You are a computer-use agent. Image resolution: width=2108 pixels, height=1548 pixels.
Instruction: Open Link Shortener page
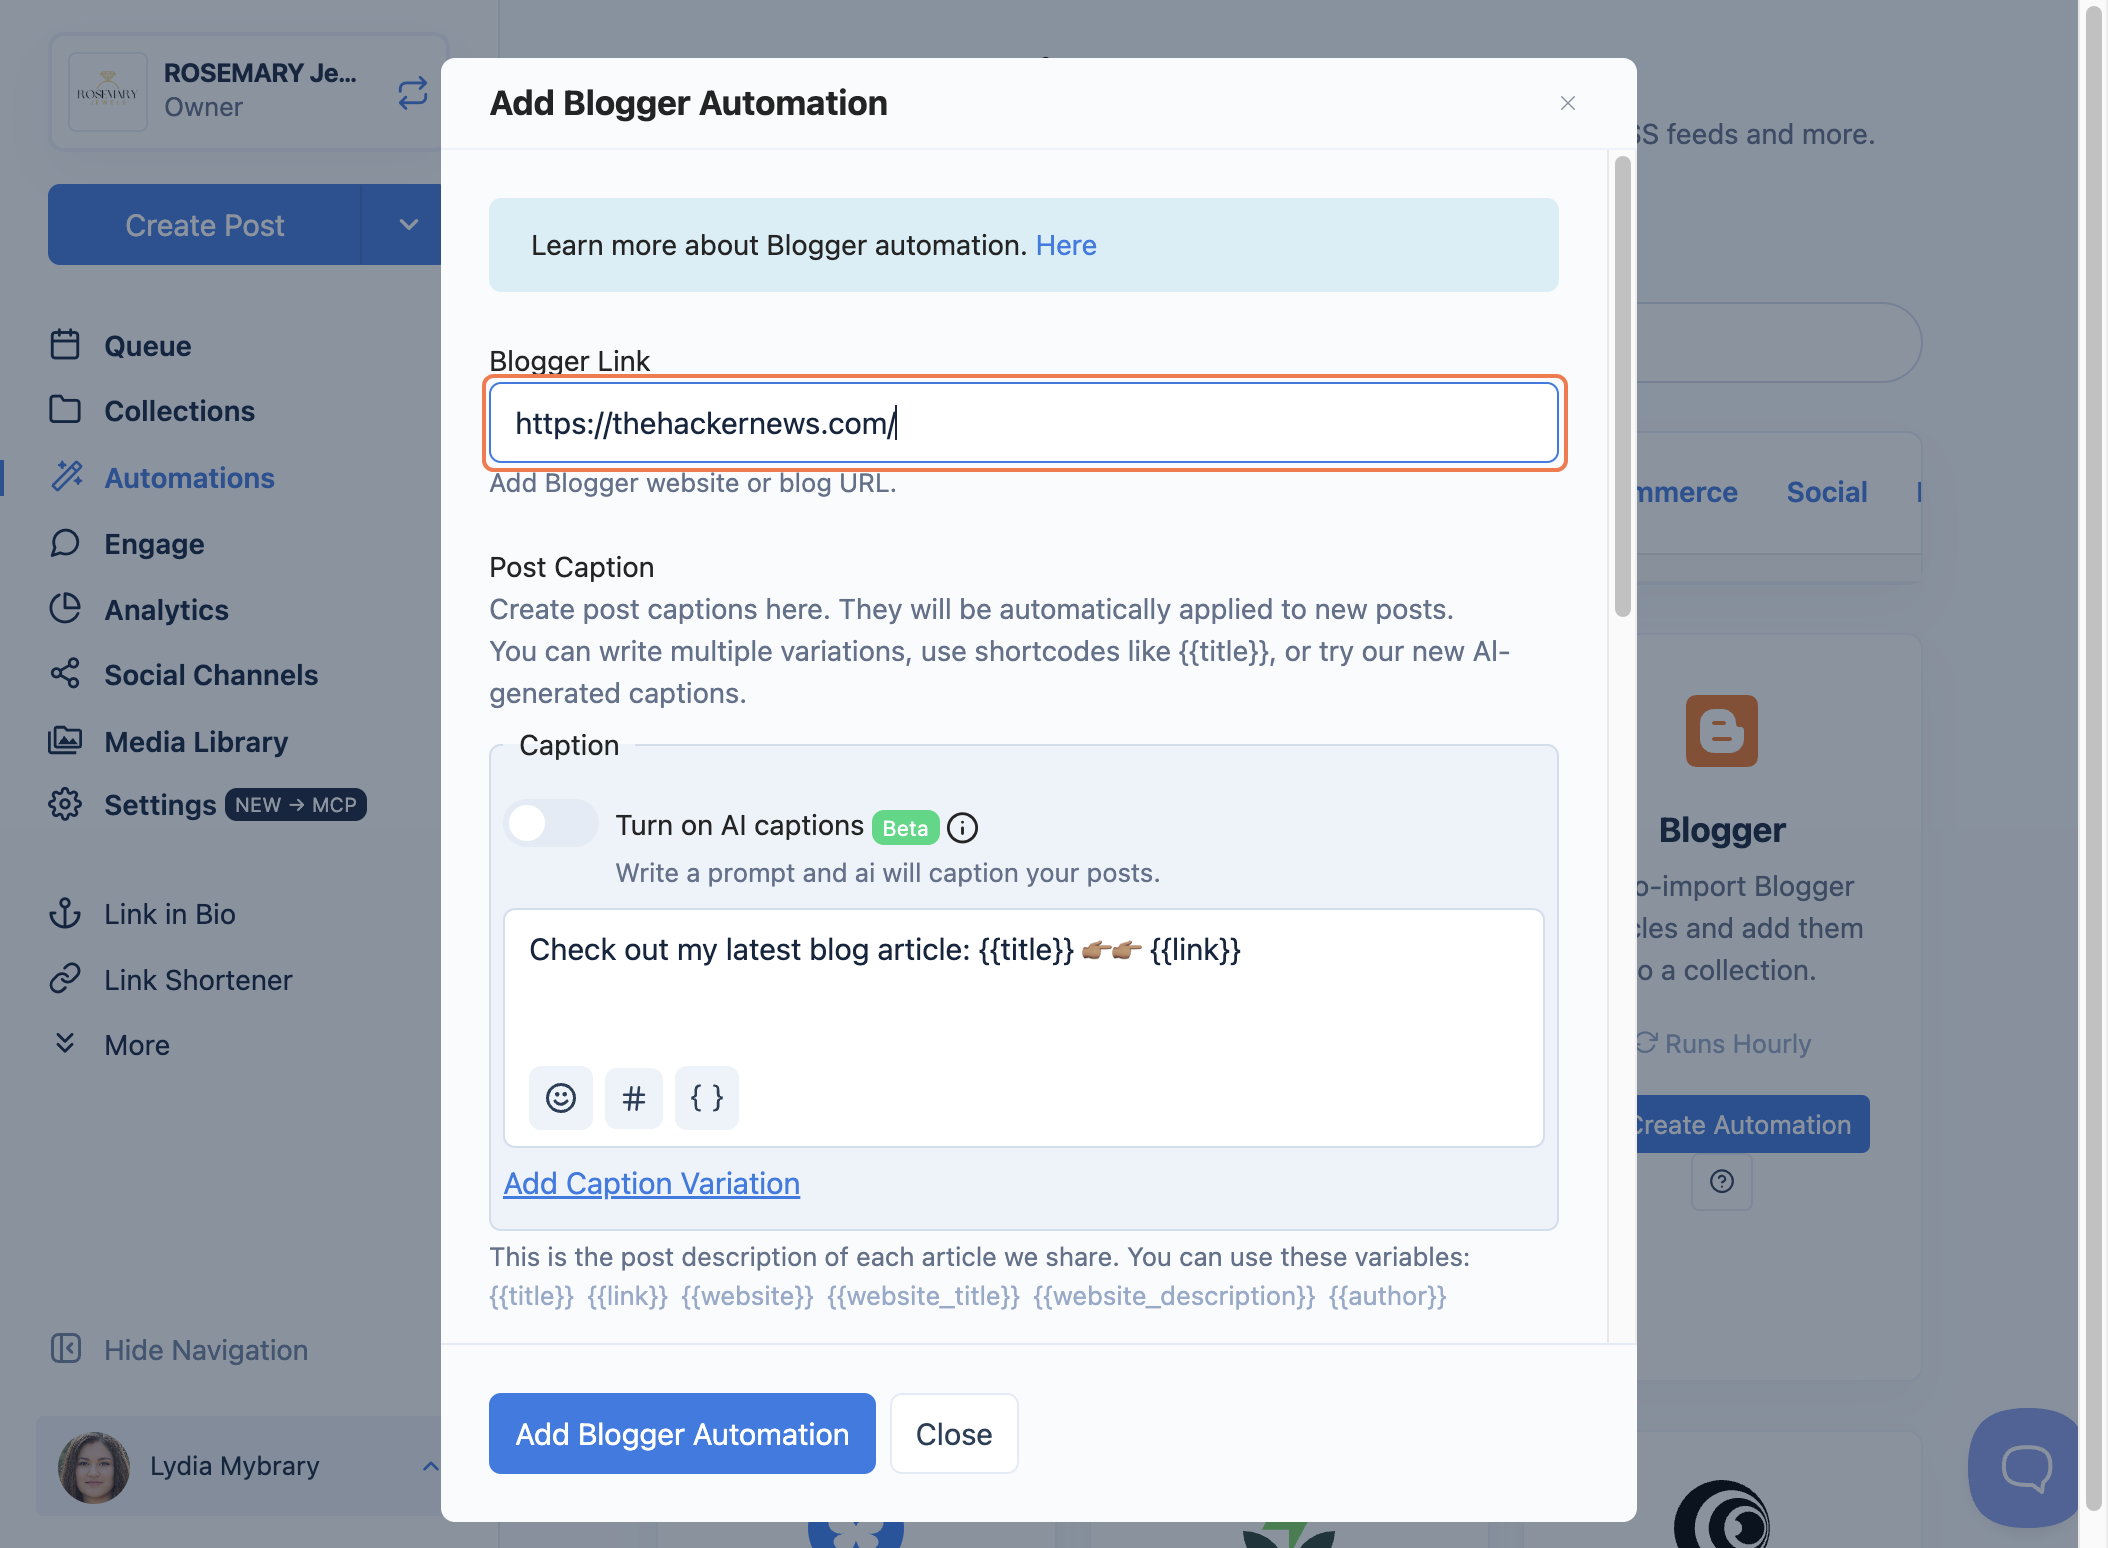click(x=198, y=980)
